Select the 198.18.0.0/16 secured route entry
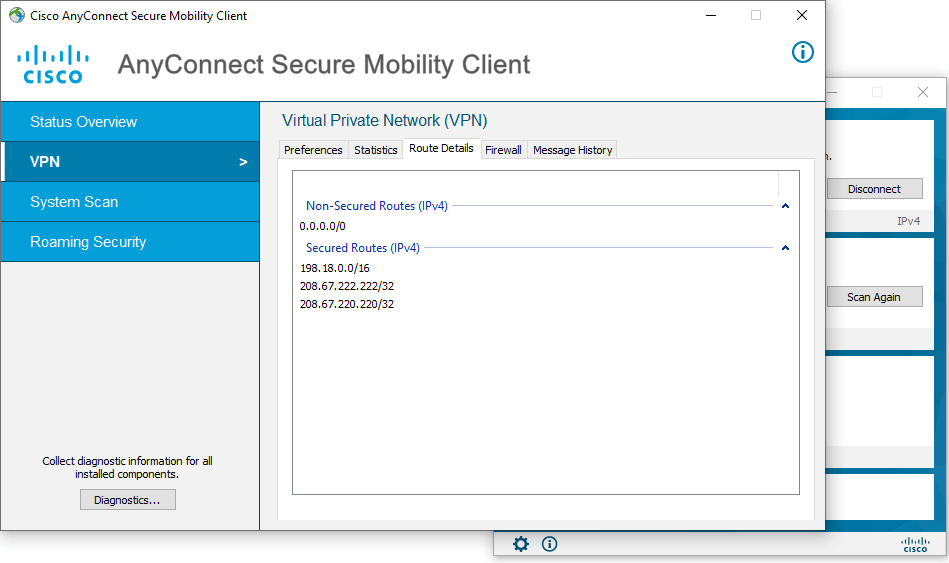The width and height of the screenshot is (949, 563). pyautogui.click(x=335, y=268)
